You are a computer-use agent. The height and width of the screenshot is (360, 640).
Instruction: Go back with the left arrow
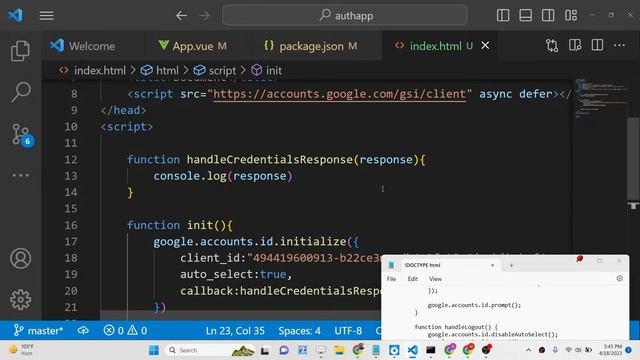[x=181, y=16]
